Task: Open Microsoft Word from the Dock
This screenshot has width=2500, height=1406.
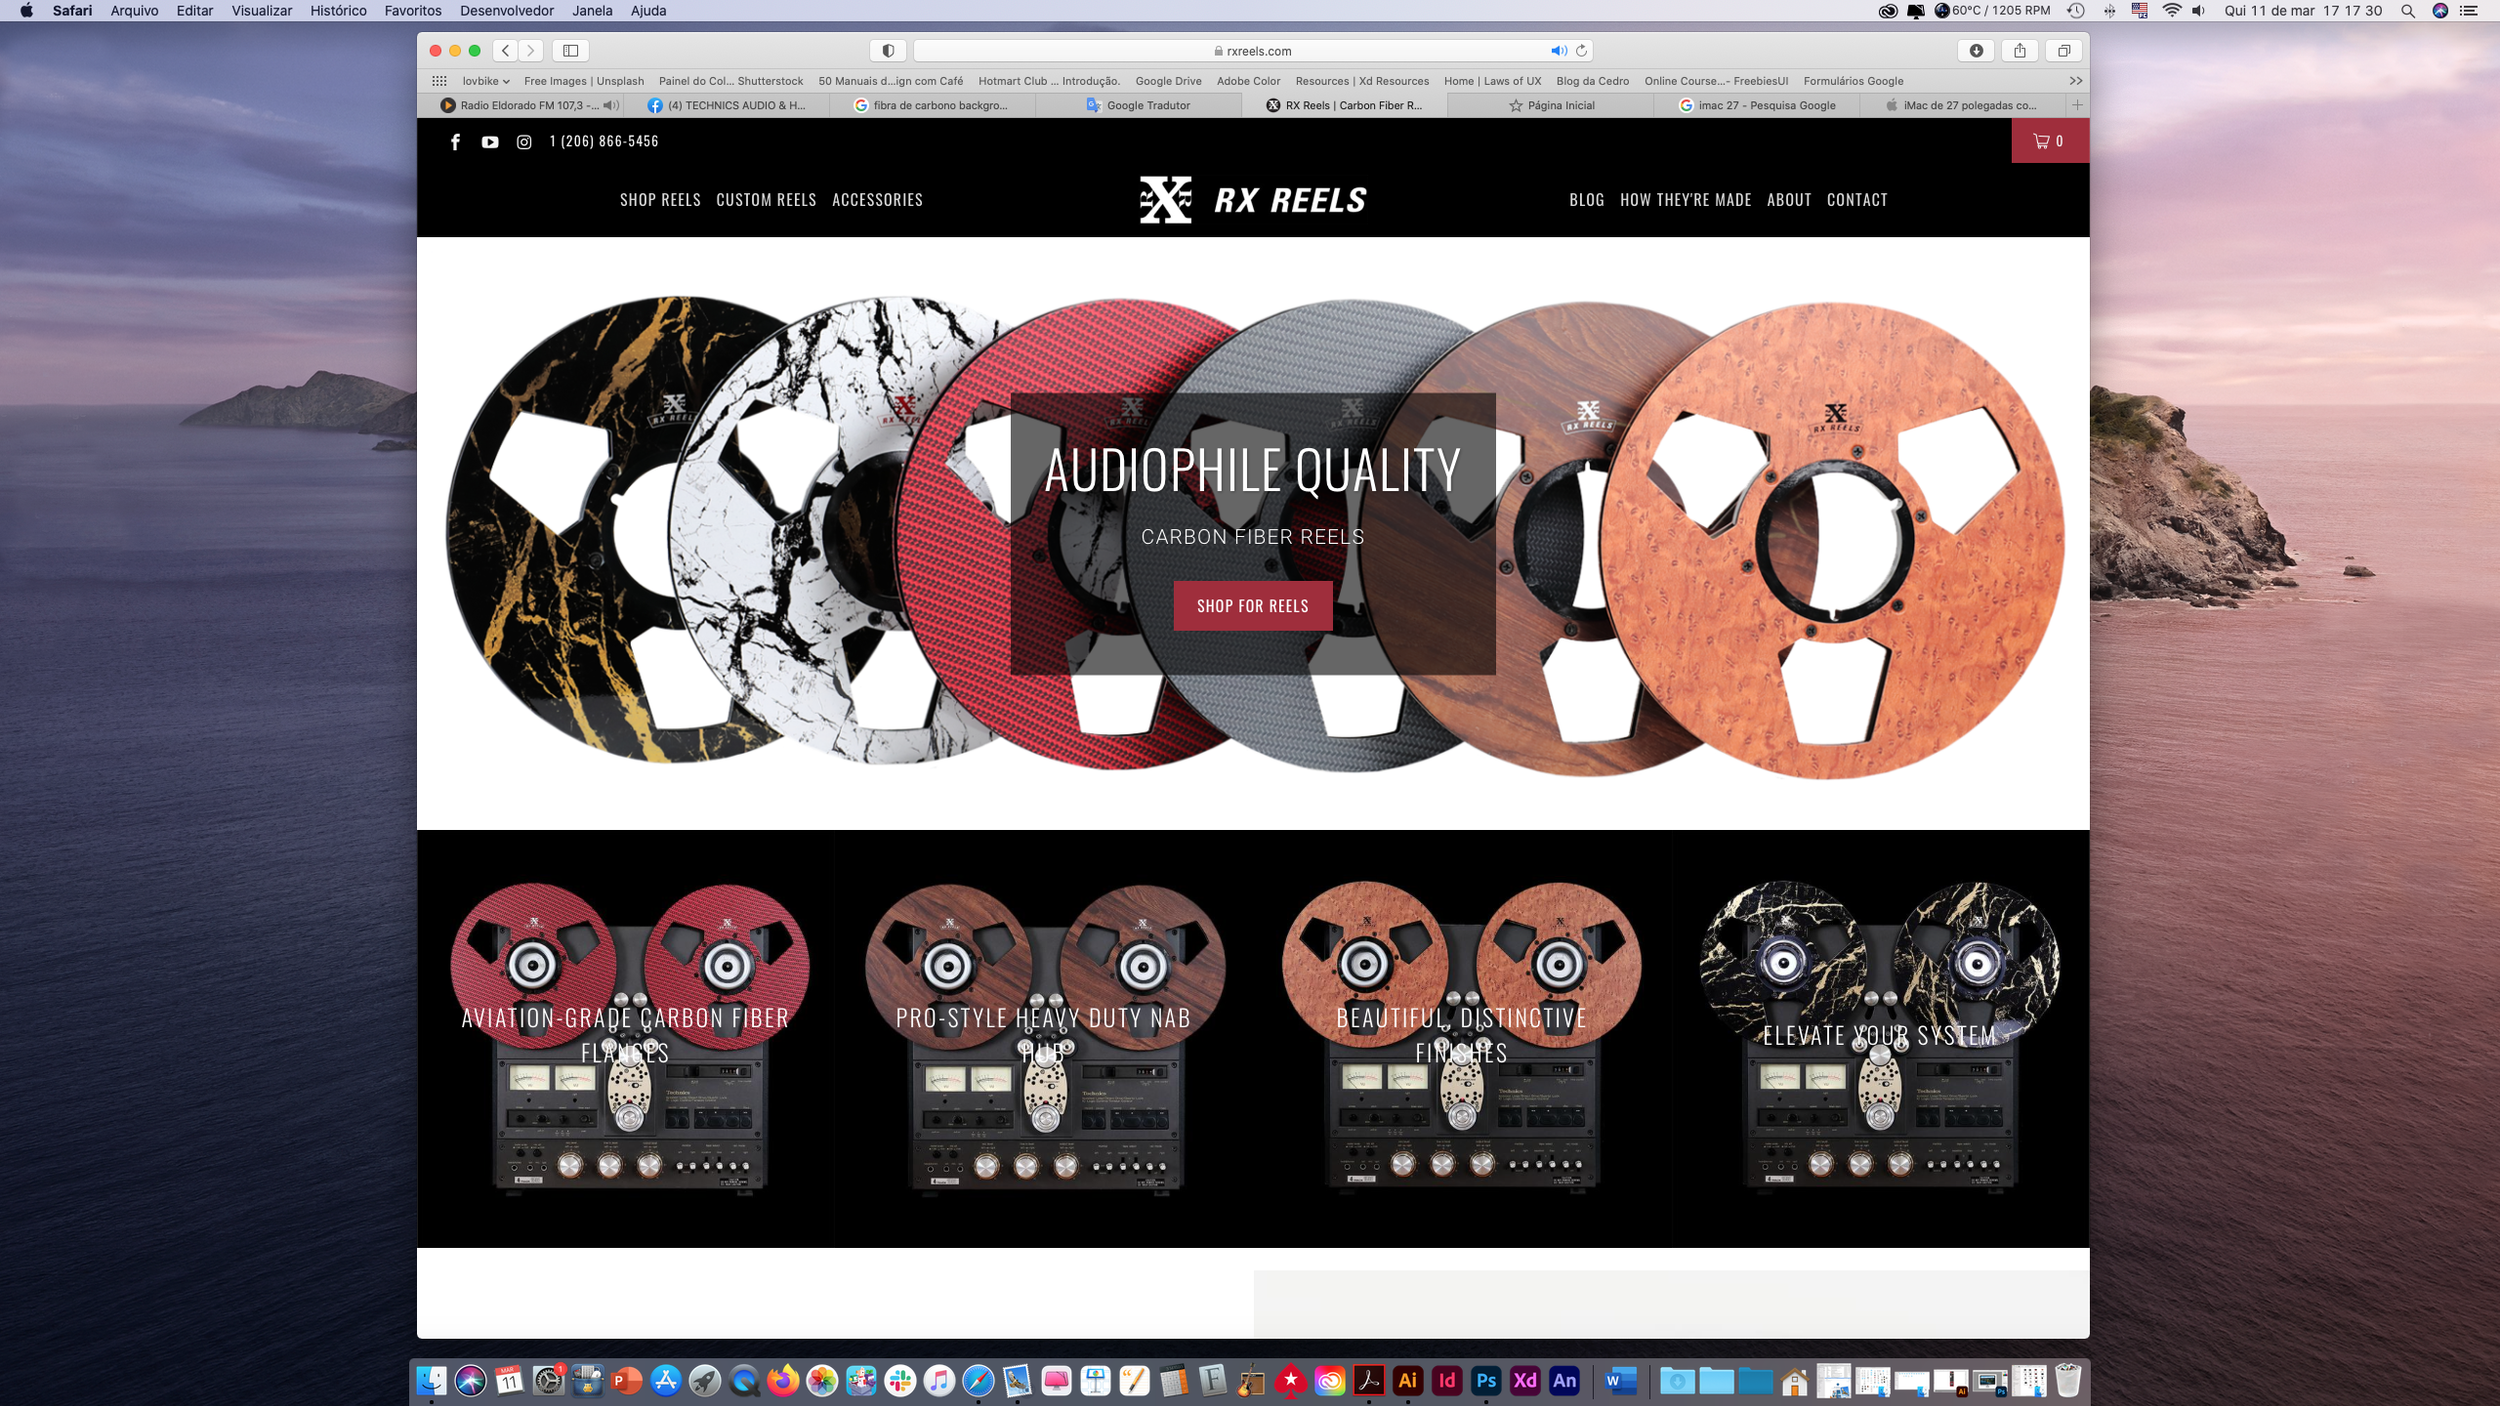Action: pyautogui.click(x=1620, y=1381)
